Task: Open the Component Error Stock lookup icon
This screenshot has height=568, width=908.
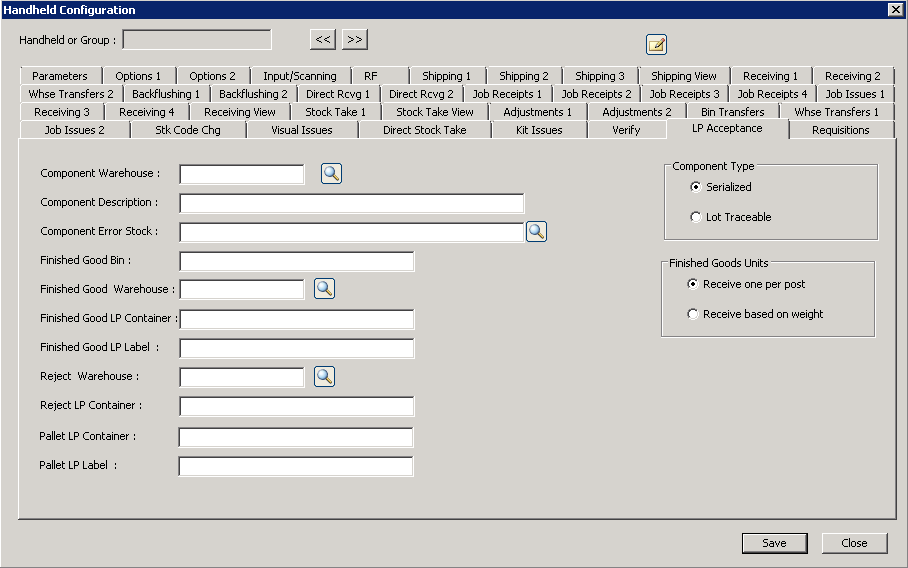Action: (536, 232)
